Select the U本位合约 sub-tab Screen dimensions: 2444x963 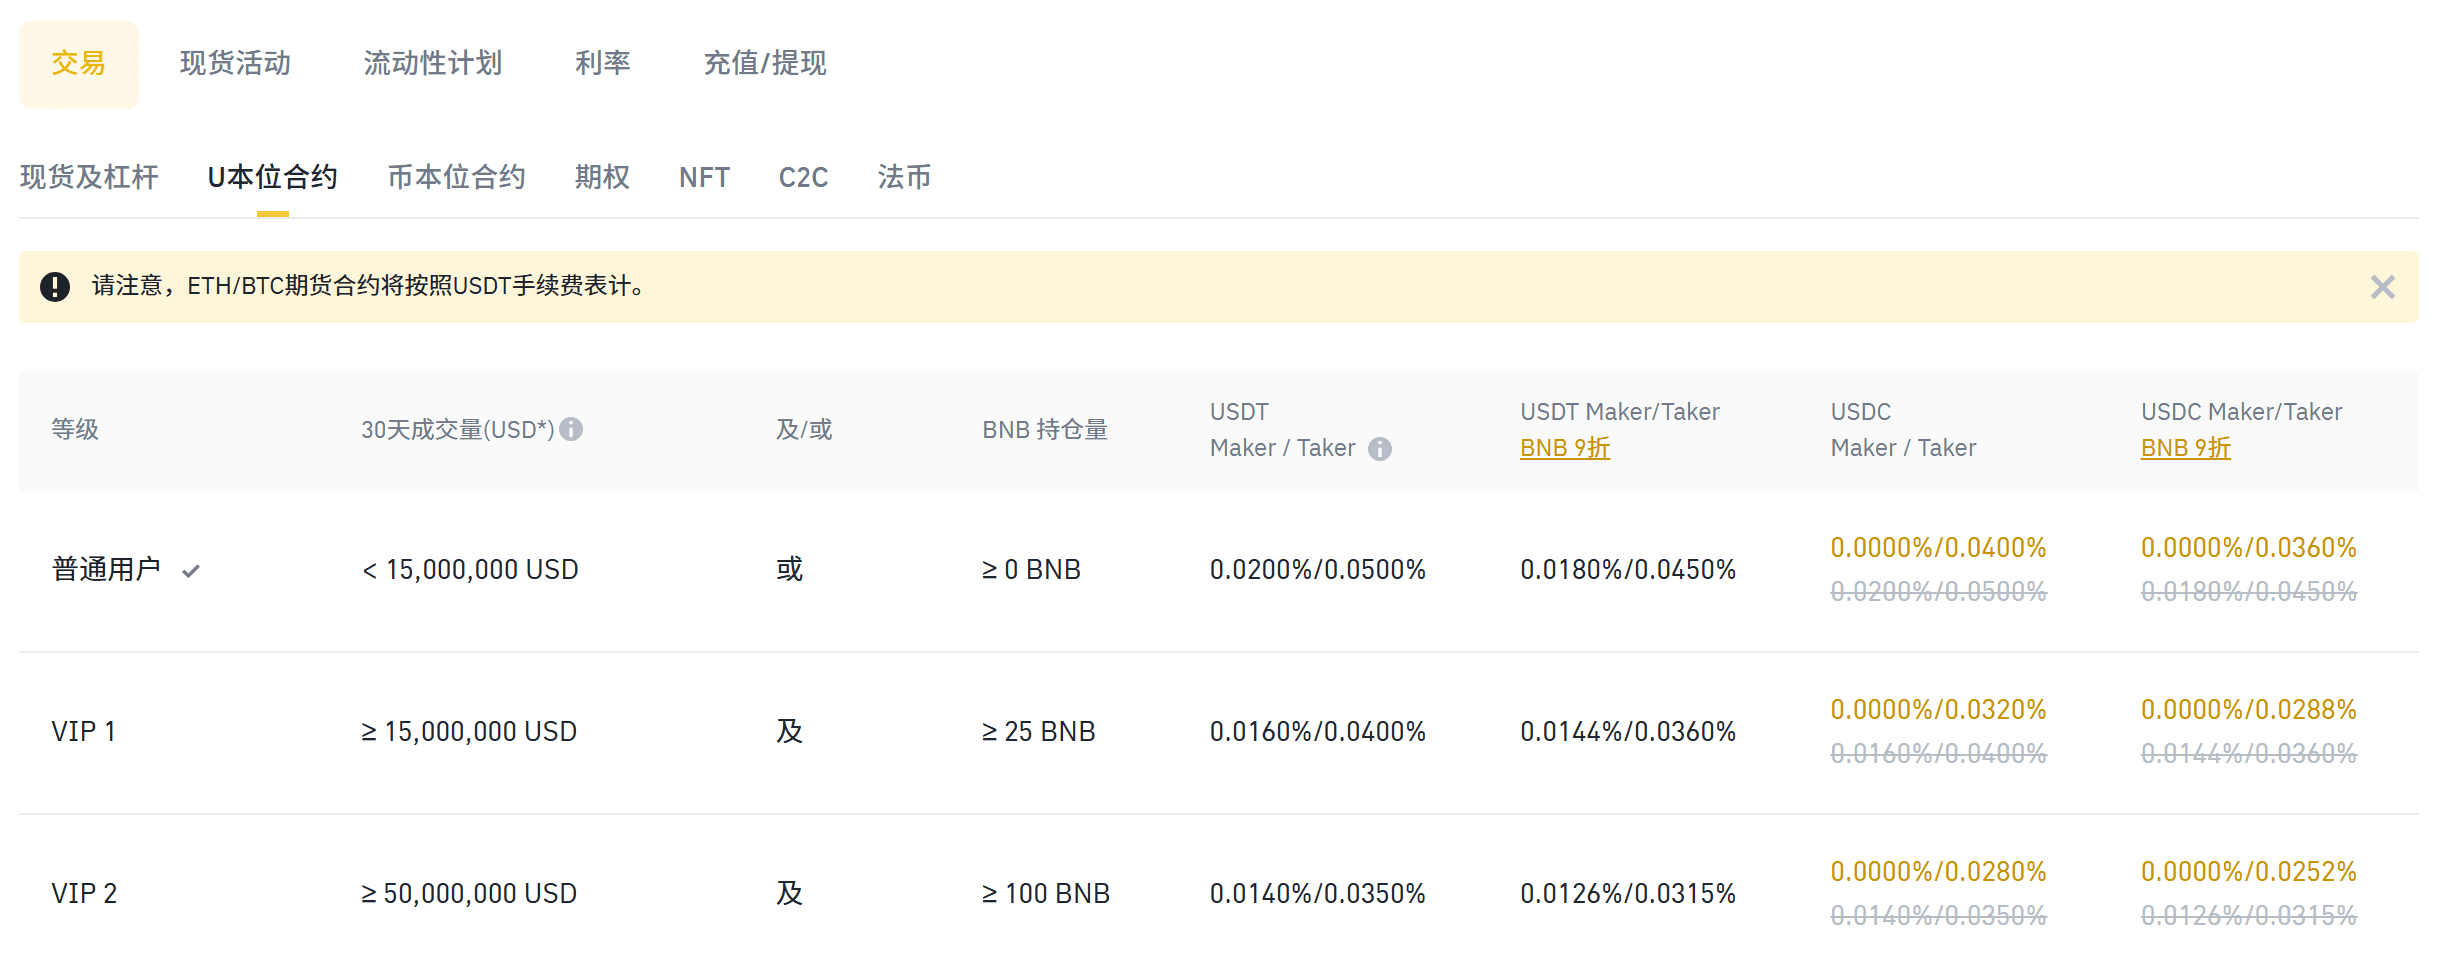[x=272, y=178]
